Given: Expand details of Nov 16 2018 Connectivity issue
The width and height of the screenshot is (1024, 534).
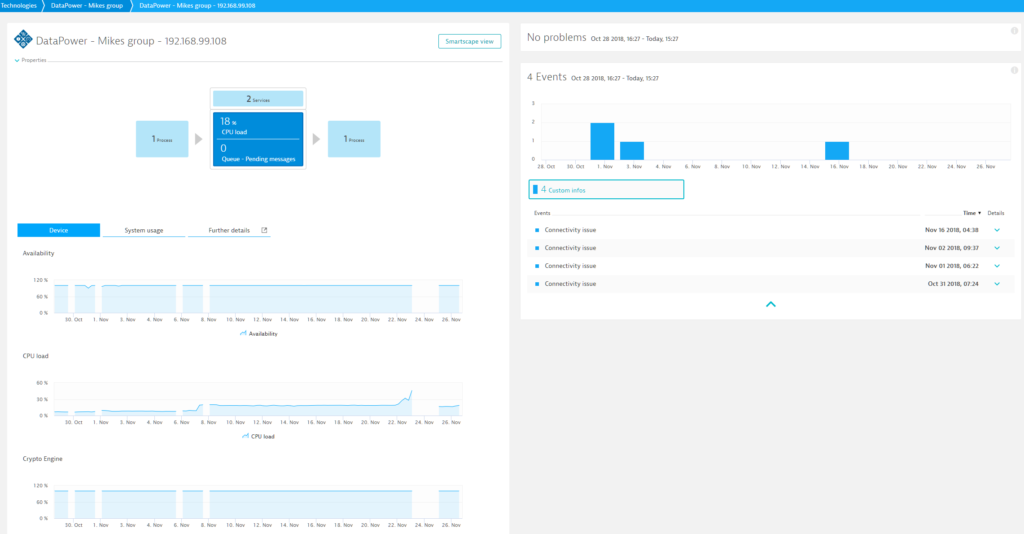Looking at the screenshot, I should click(x=997, y=230).
